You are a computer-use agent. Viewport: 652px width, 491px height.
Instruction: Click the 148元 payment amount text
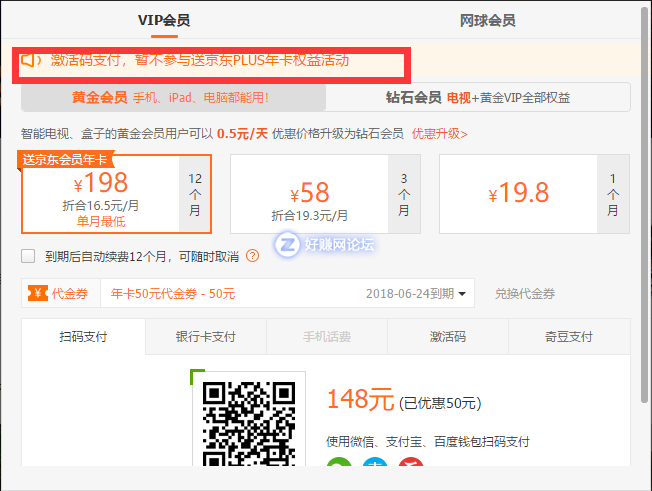pyautogui.click(x=360, y=399)
